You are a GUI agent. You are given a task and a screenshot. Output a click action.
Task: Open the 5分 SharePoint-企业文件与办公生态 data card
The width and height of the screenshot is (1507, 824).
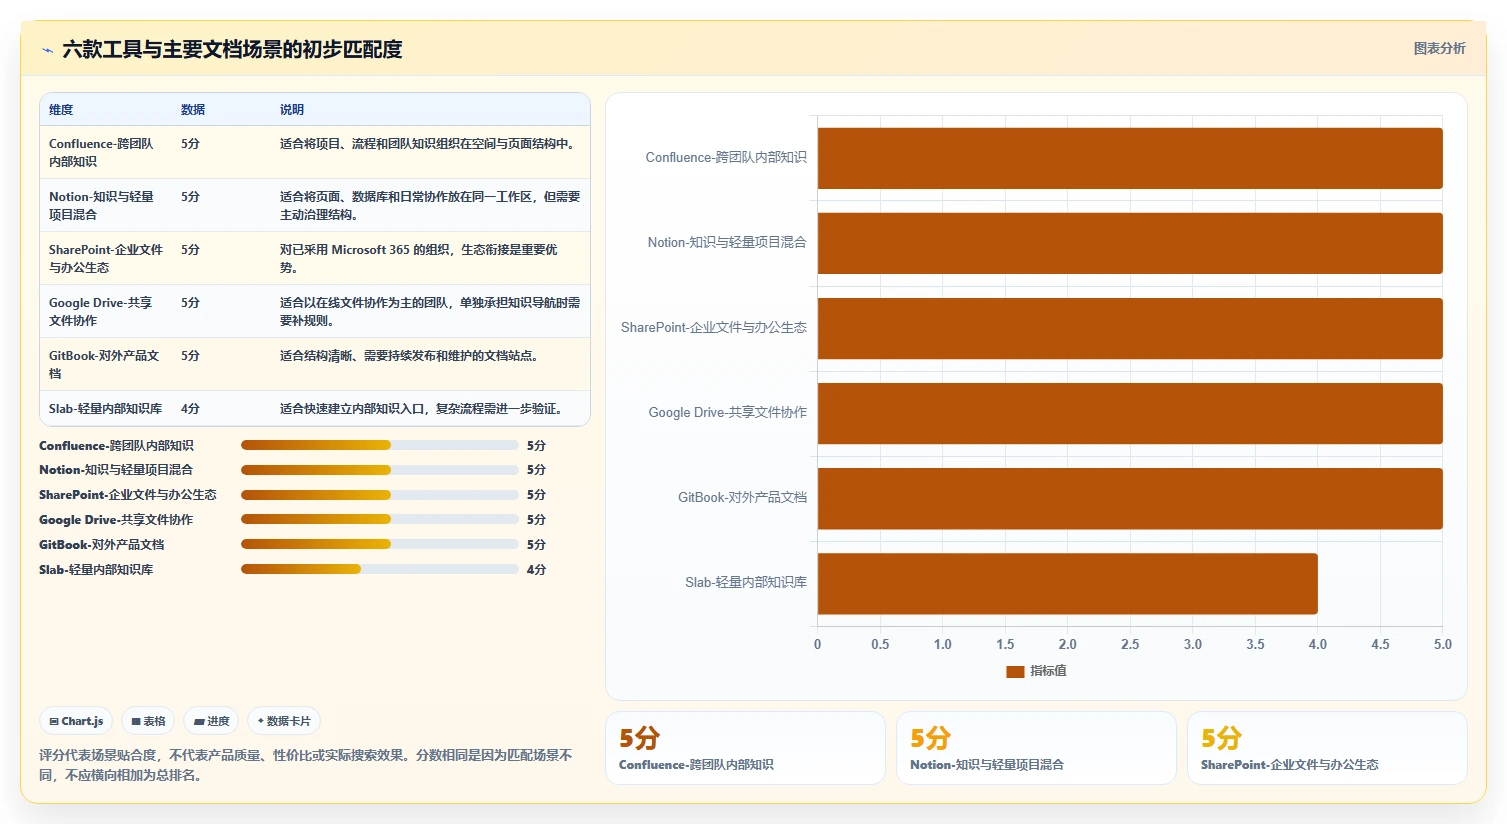pyautogui.click(x=1327, y=748)
